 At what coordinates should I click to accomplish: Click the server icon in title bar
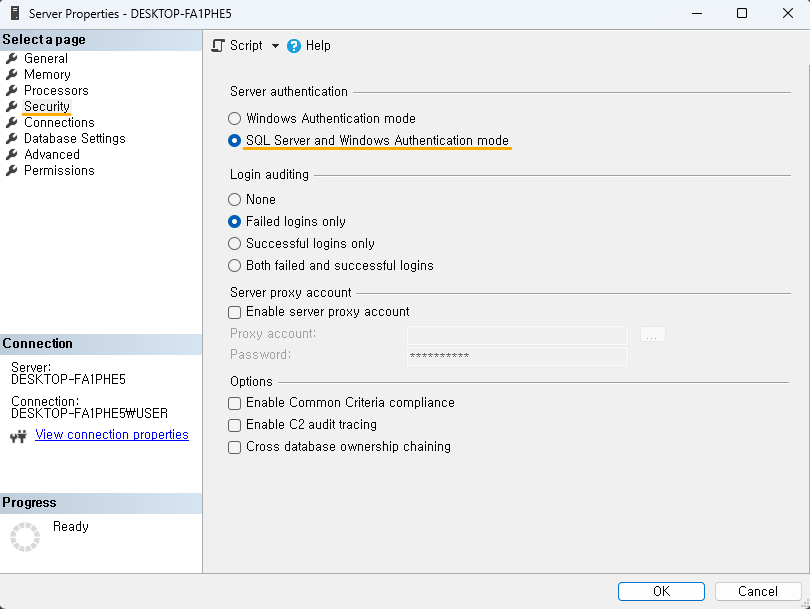point(15,13)
